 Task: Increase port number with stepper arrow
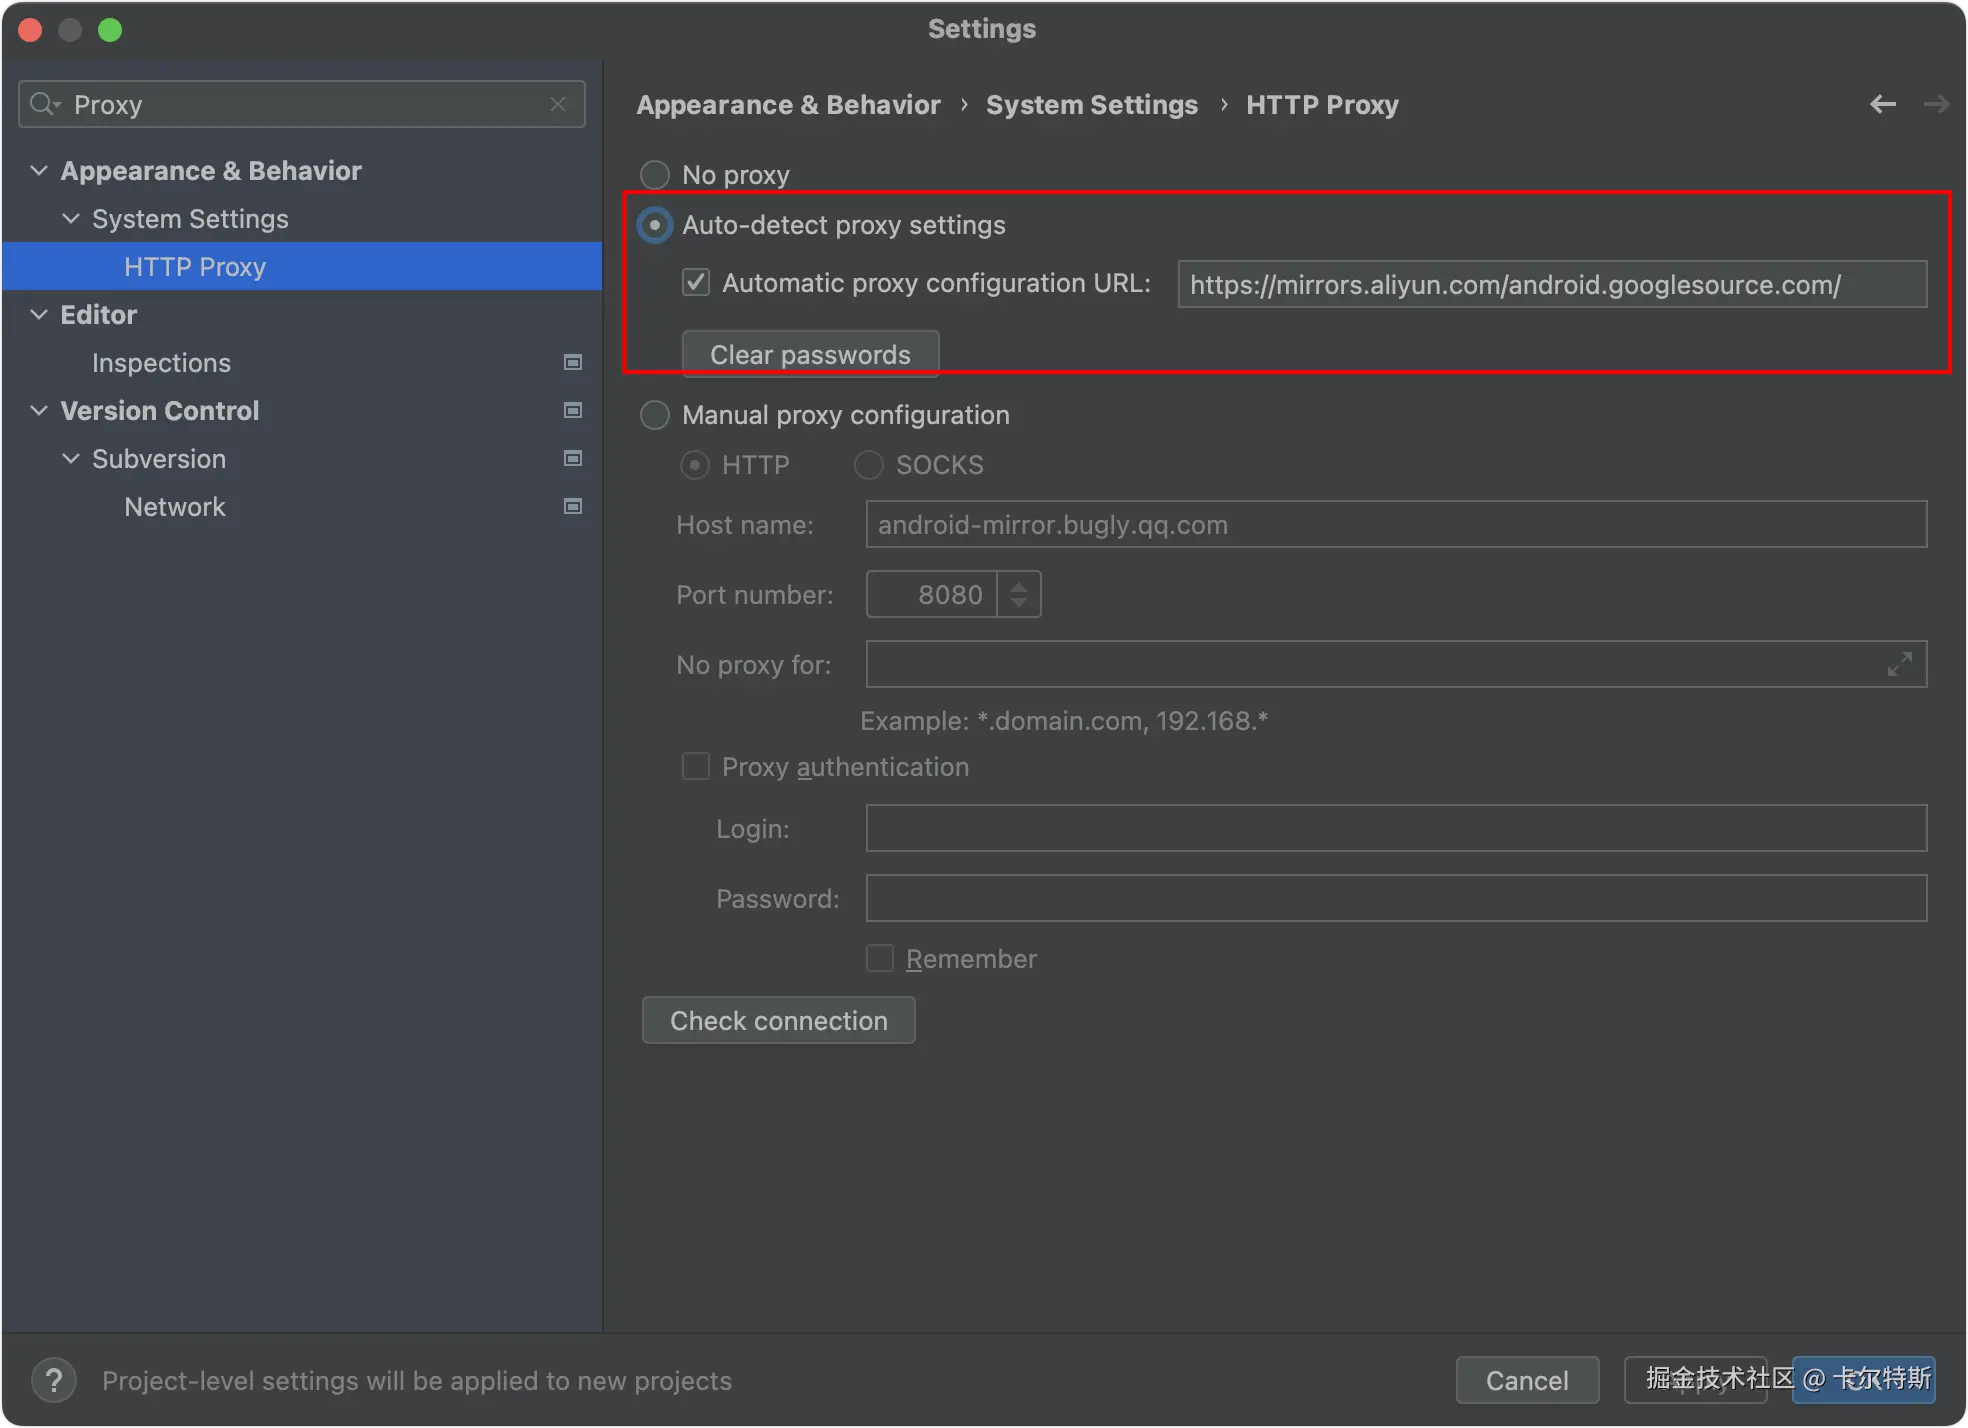pyautogui.click(x=1019, y=585)
